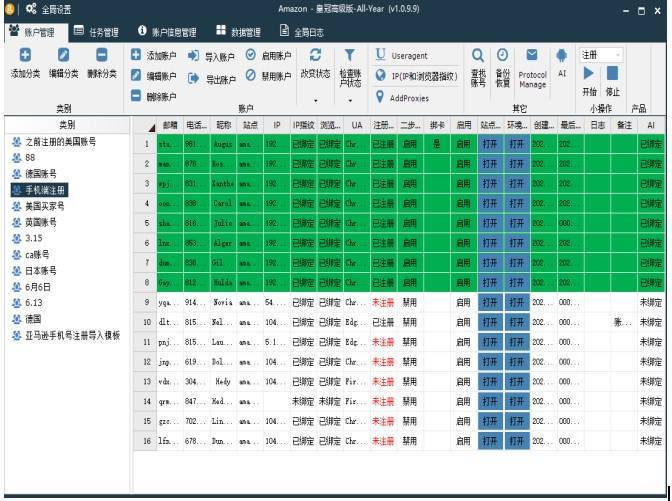Open the 注册 operation dropdown
Image resolution: width=672 pixels, height=501 pixels.
(601, 55)
